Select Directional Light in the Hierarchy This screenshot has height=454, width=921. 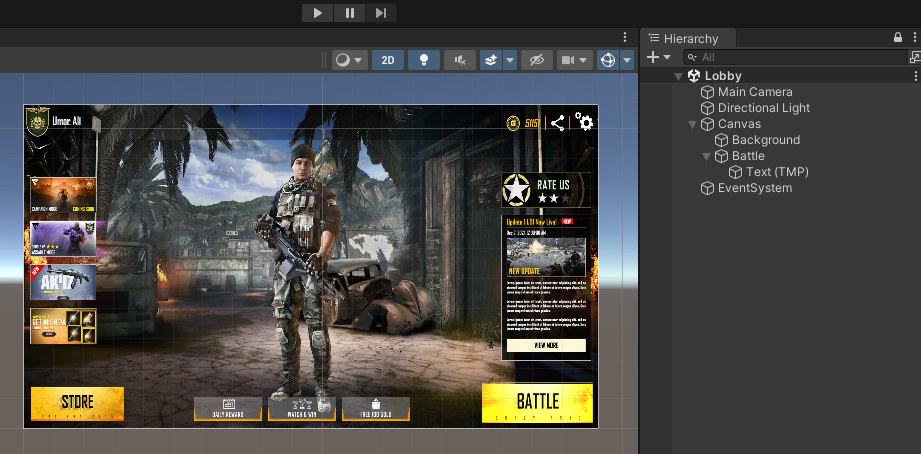click(764, 108)
